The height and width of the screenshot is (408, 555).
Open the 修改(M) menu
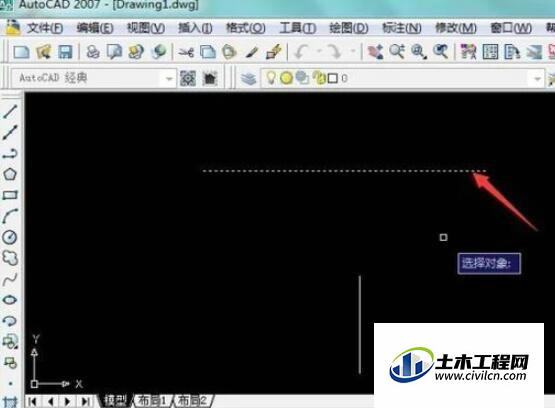pos(456,28)
